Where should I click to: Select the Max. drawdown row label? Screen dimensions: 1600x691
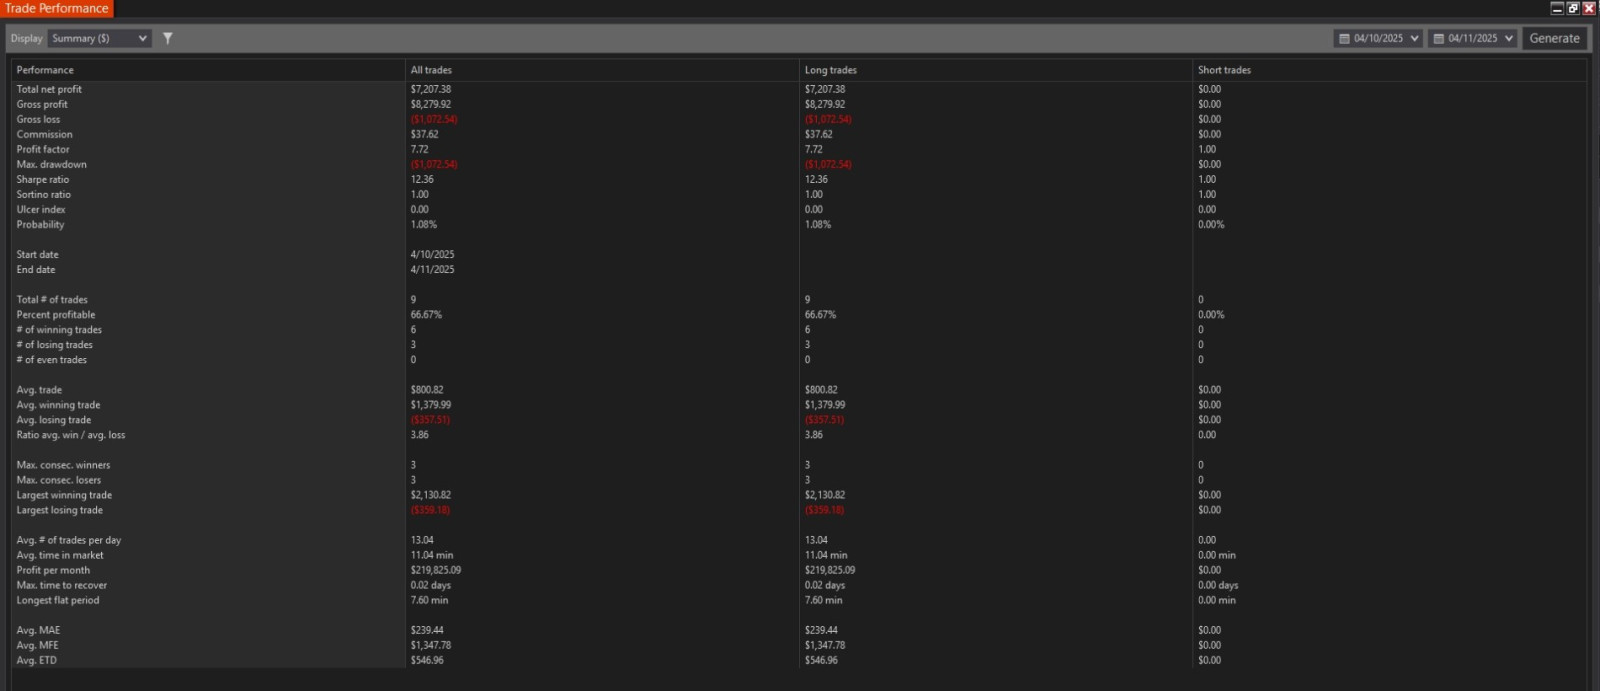coord(51,164)
